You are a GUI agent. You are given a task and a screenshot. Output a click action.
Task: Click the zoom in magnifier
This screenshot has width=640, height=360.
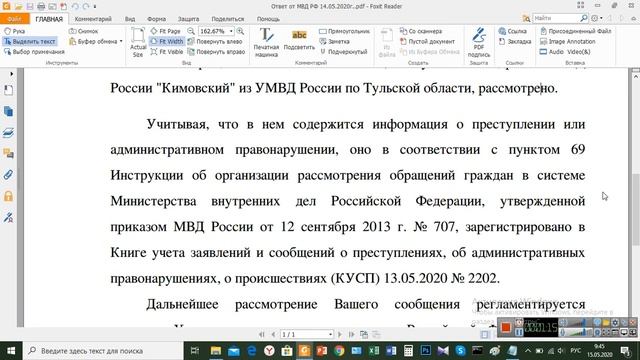click(x=240, y=31)
